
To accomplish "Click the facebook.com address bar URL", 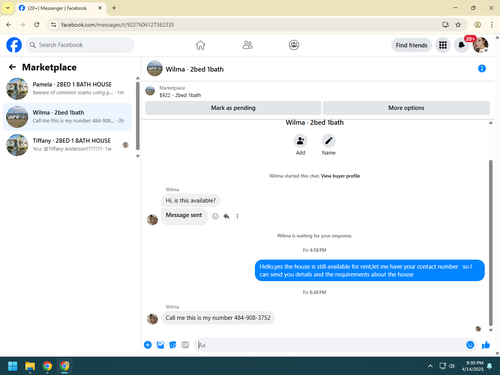I will coord(118,25).
